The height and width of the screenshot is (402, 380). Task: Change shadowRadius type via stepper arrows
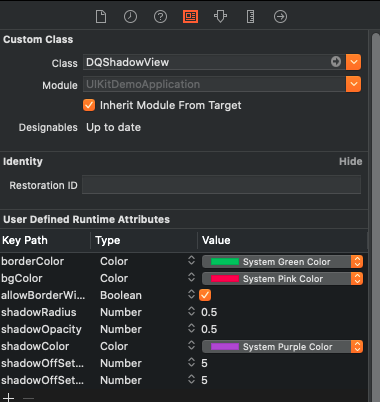(191, 311)
